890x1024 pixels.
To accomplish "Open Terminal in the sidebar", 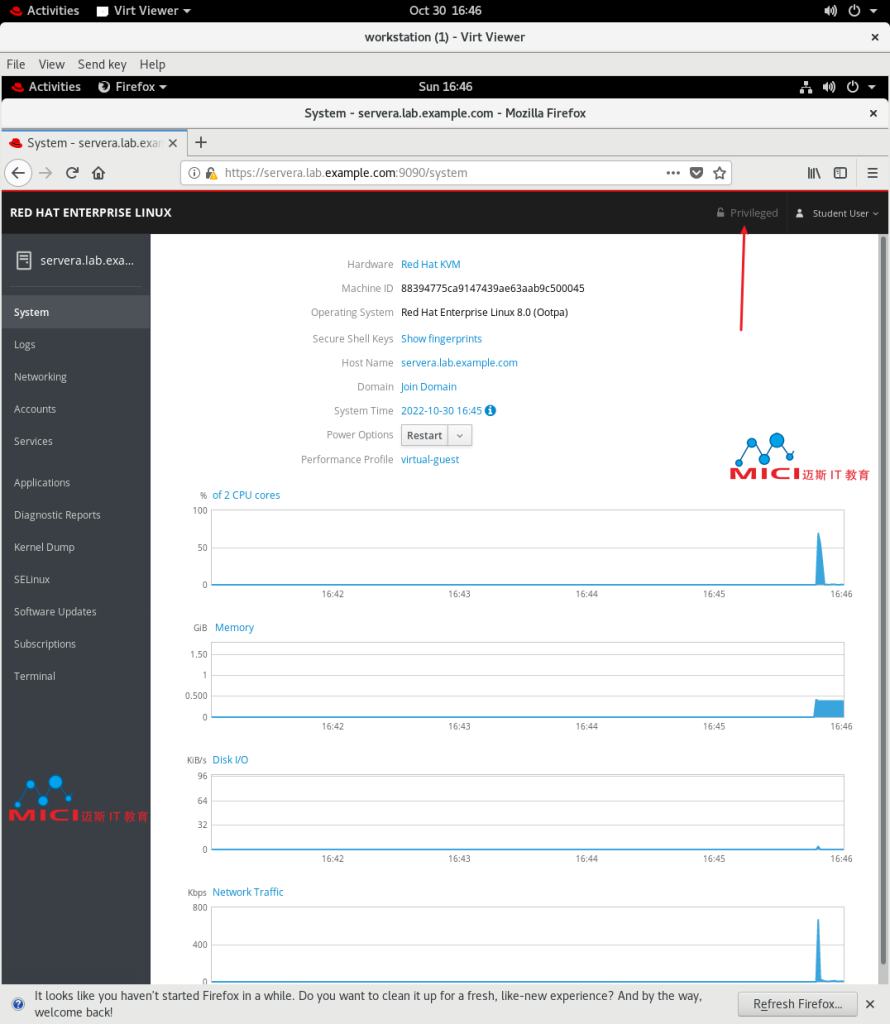I will point(76,676).
